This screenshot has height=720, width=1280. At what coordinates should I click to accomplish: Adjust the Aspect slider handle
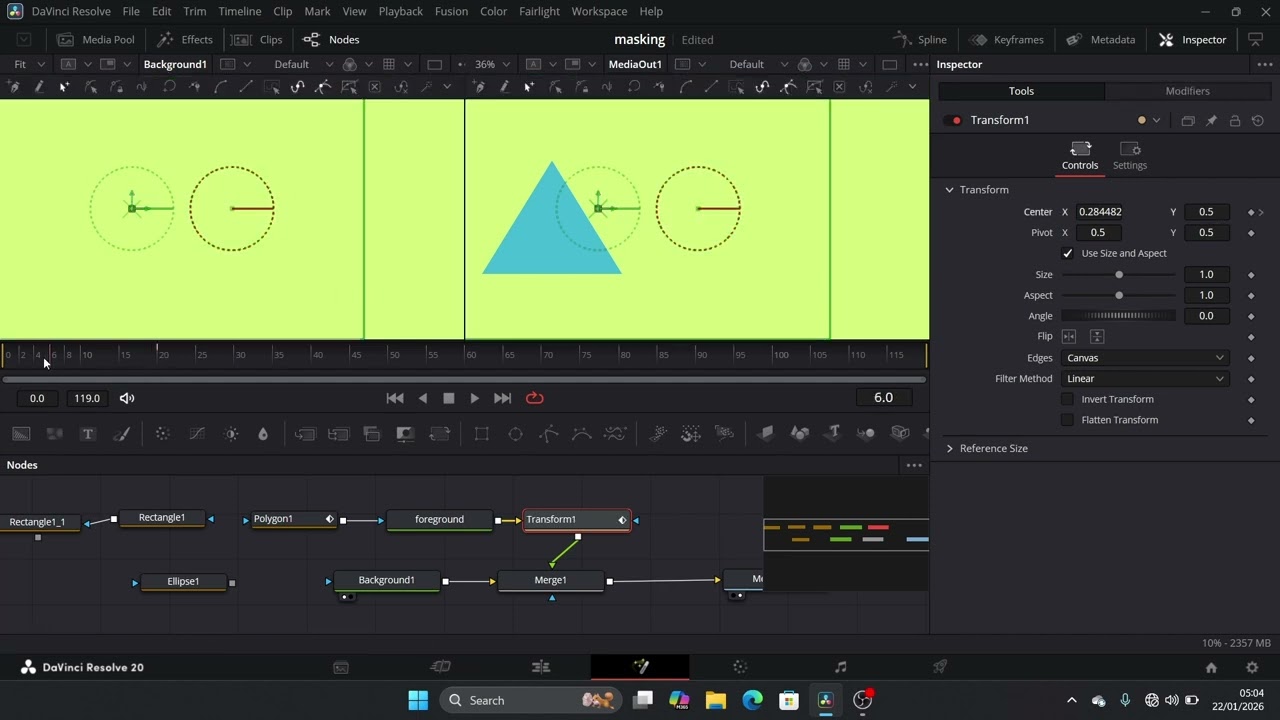1119,296
